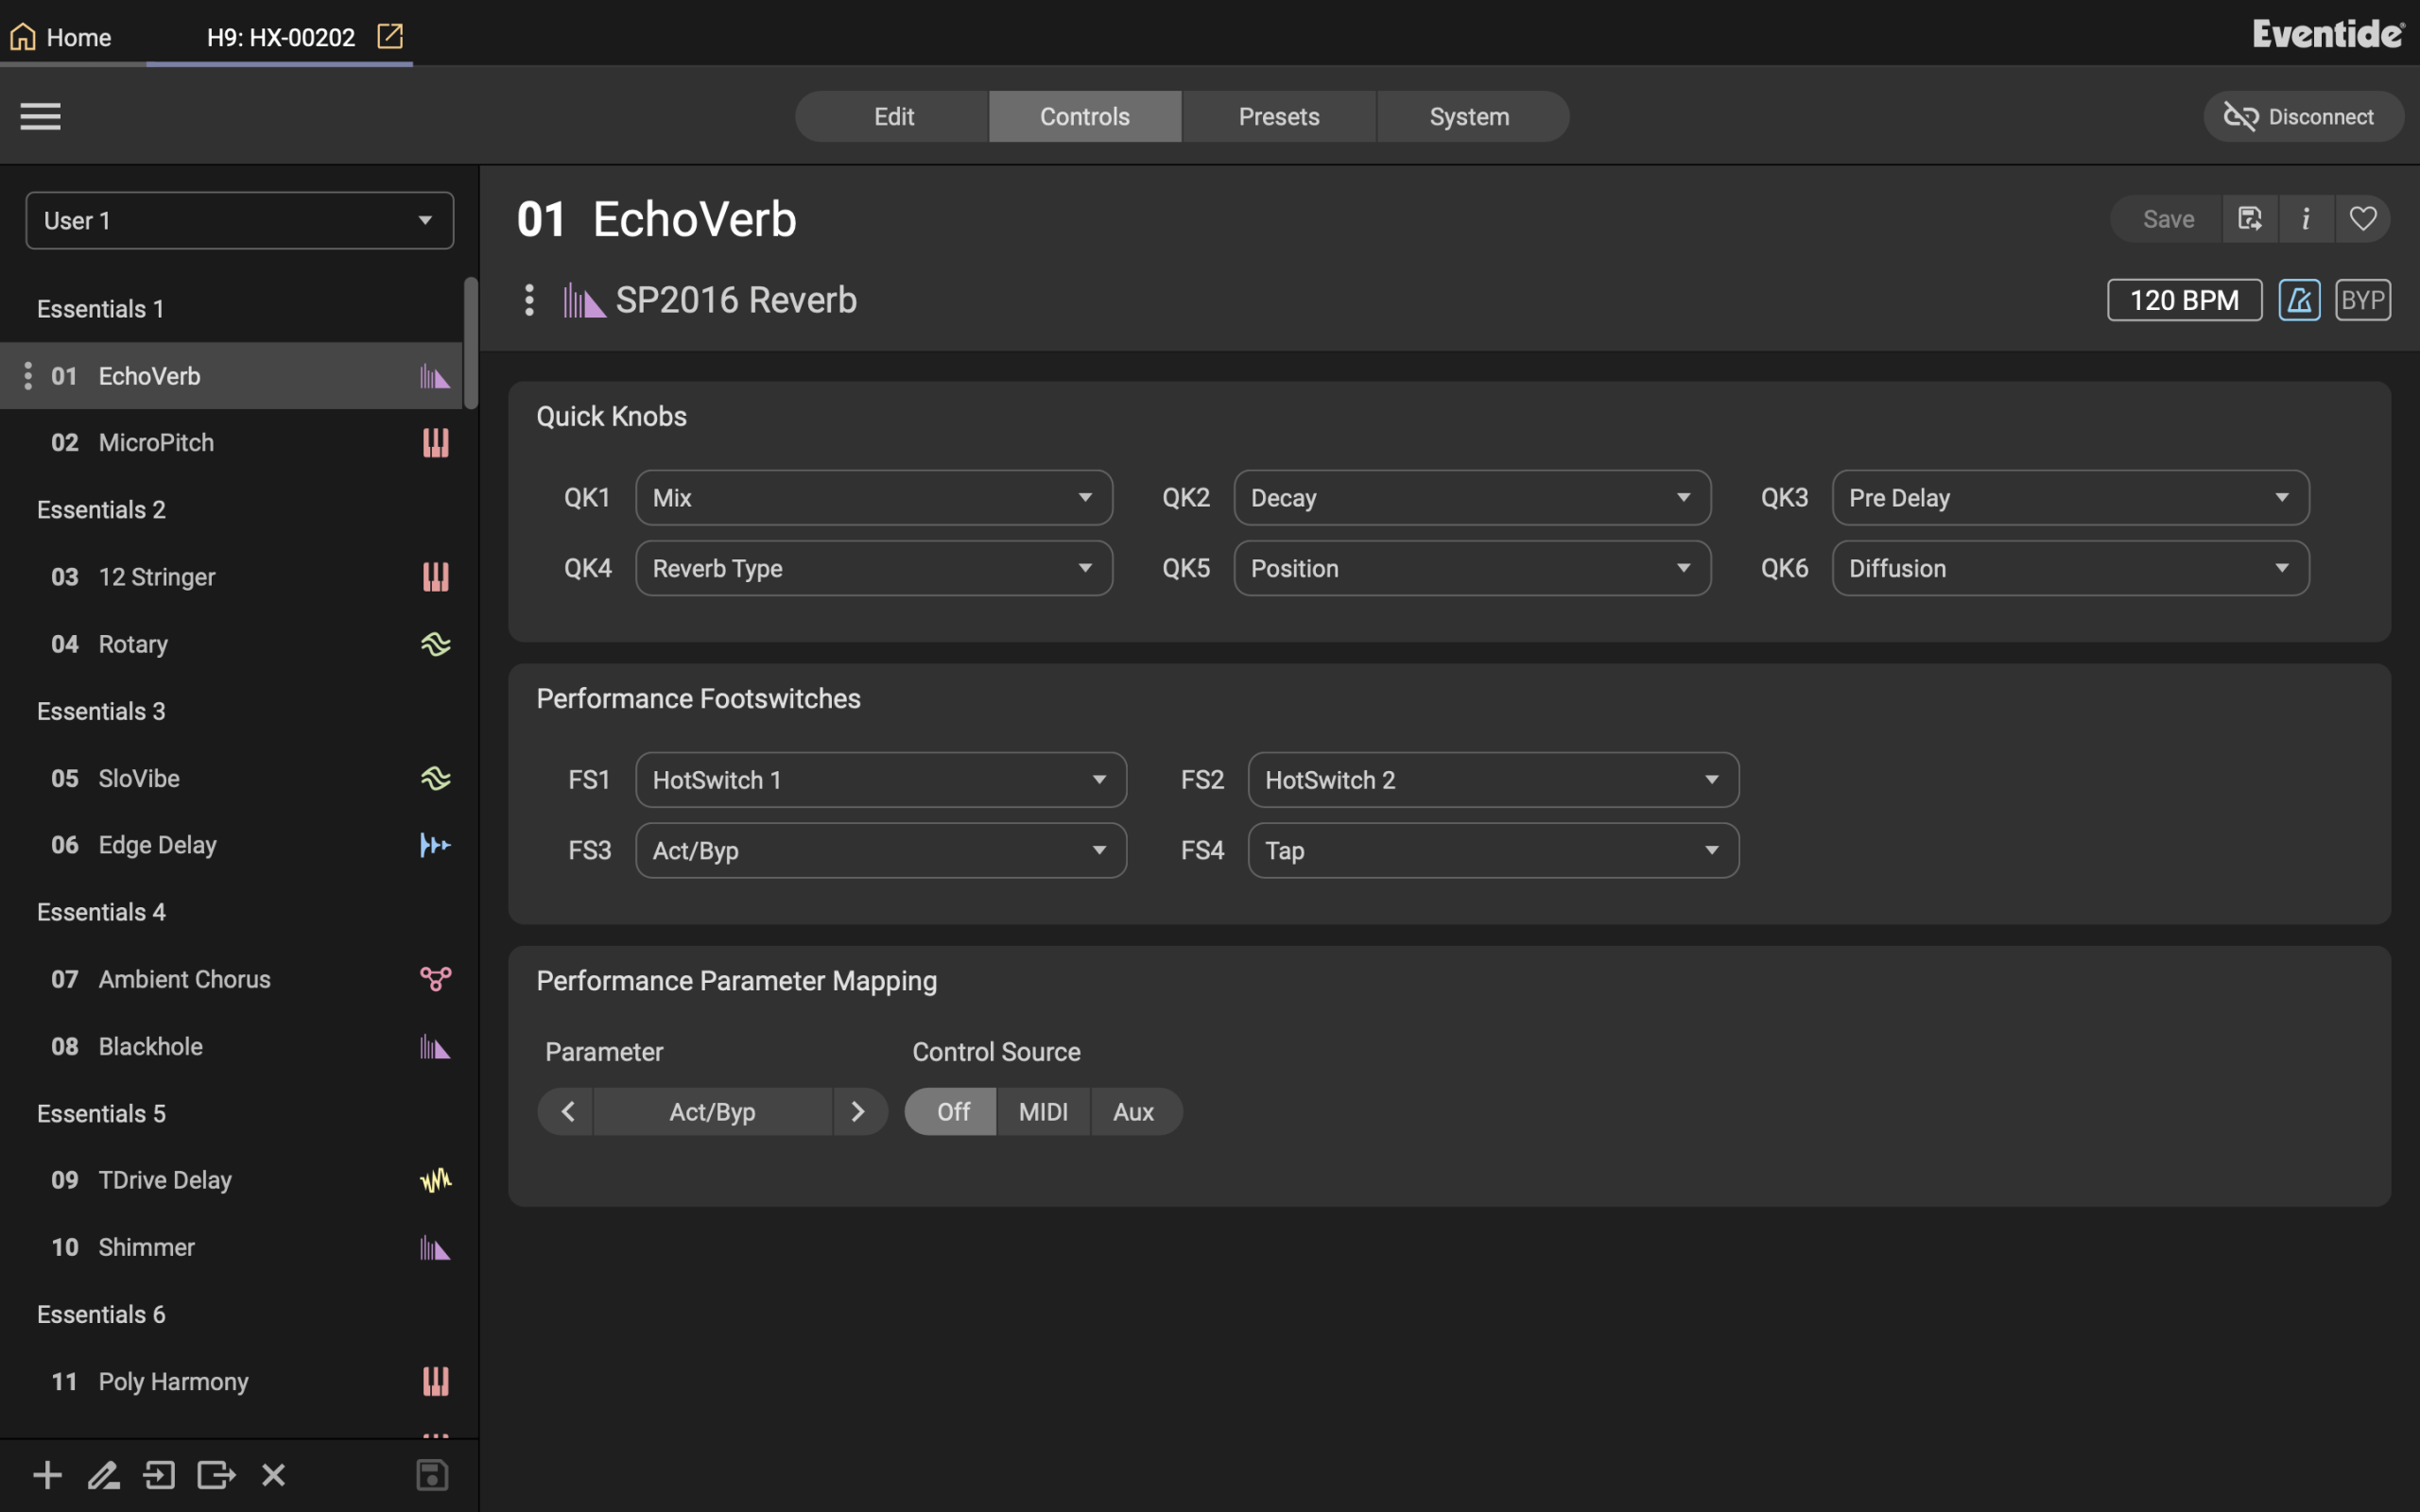The height and width of the screenshot is (1512, 2420).
Task: Switch to the Controls tab
Action: 1085,116
